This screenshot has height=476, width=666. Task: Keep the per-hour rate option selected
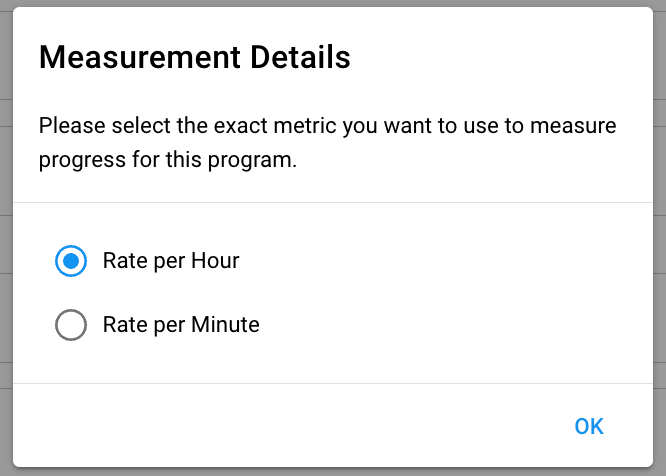click(71, 262)
